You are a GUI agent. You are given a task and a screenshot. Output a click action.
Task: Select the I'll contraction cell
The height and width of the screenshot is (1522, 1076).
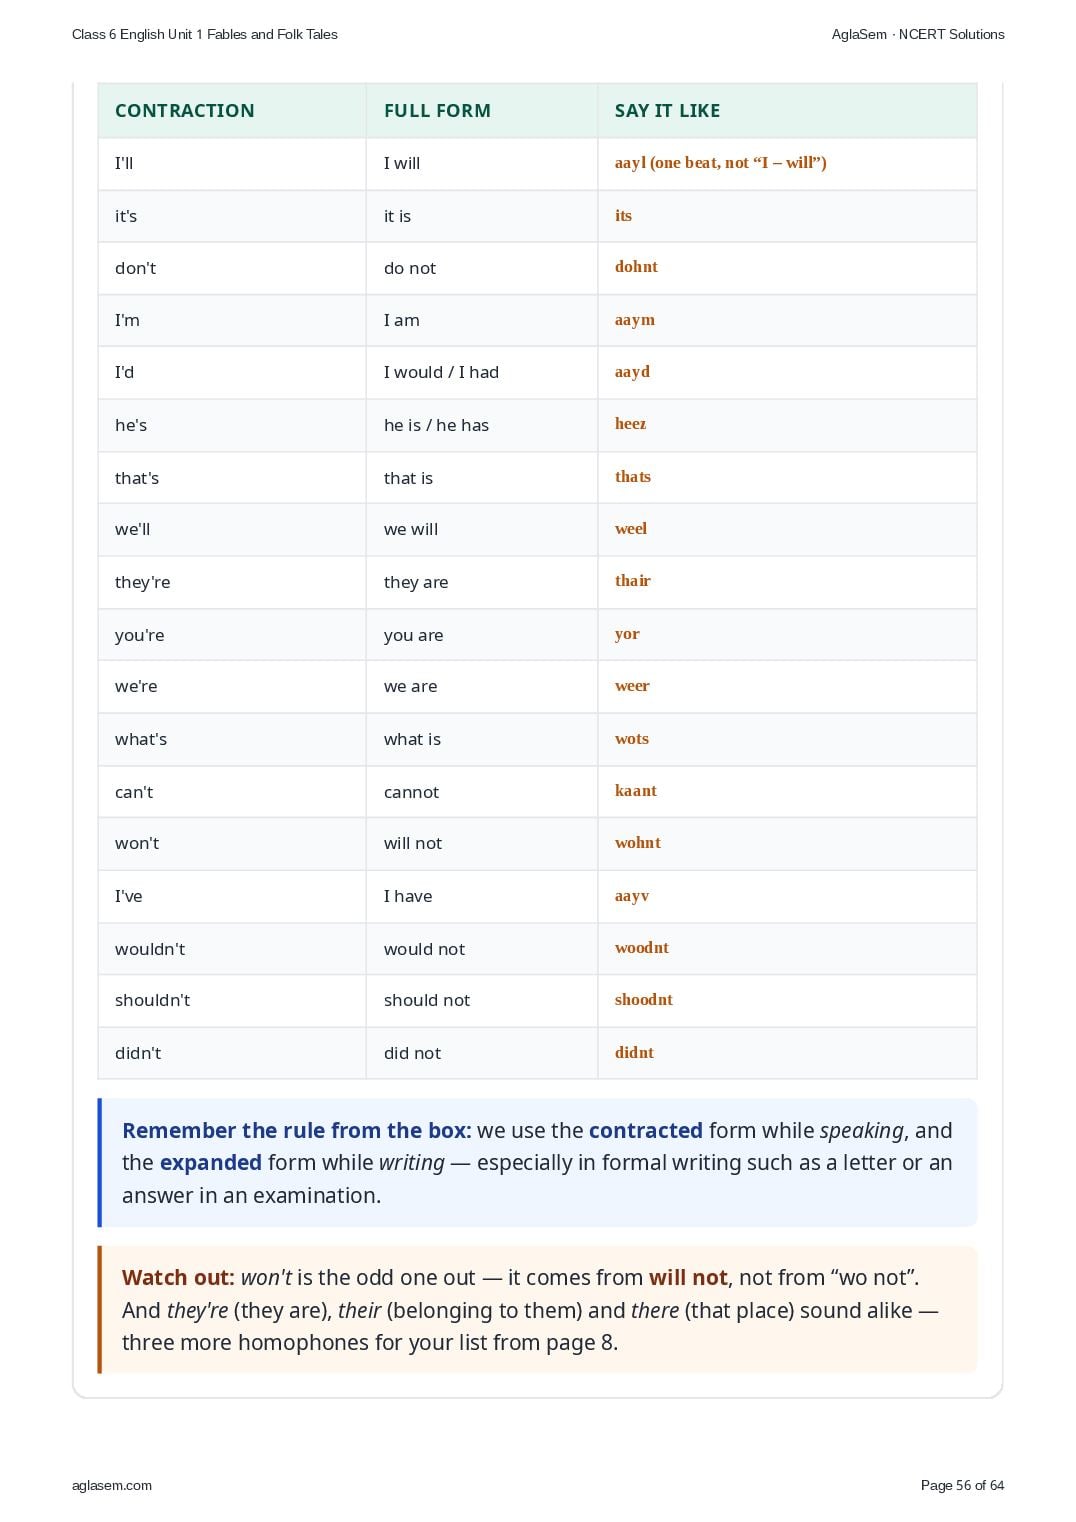(x=232, y=163)
